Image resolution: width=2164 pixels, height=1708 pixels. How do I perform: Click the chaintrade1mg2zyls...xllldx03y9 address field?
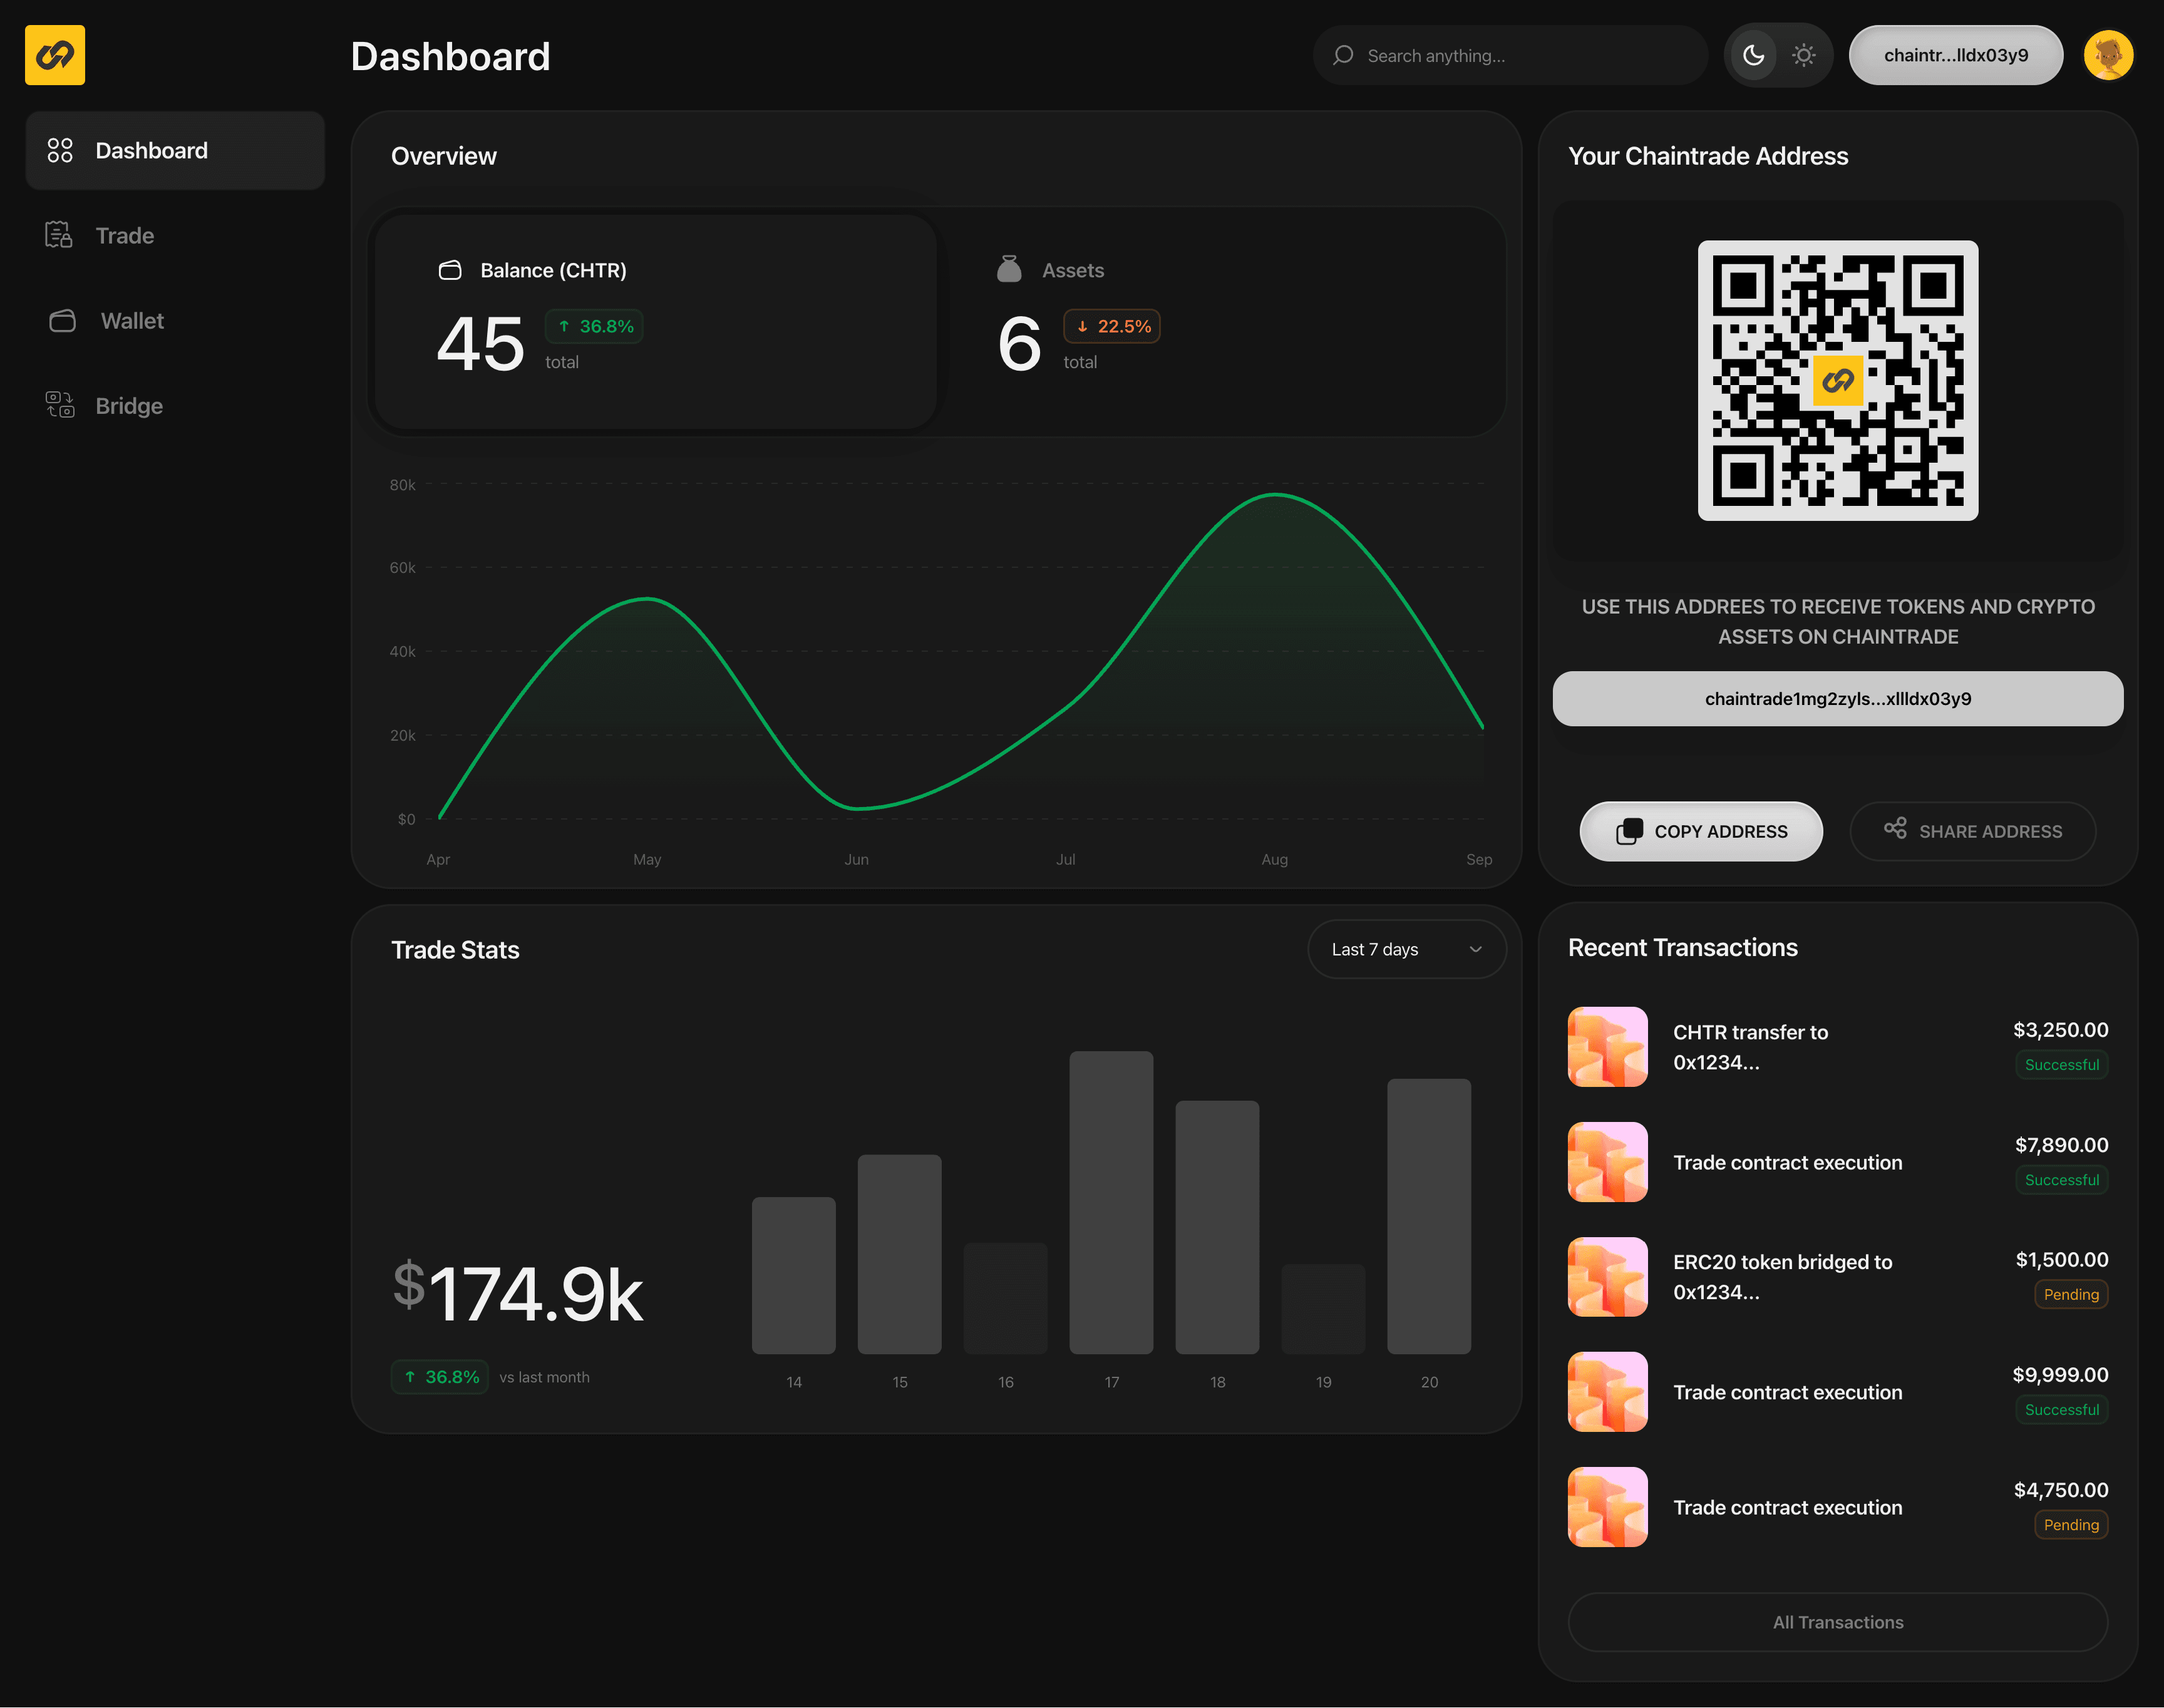point(1838,698)
